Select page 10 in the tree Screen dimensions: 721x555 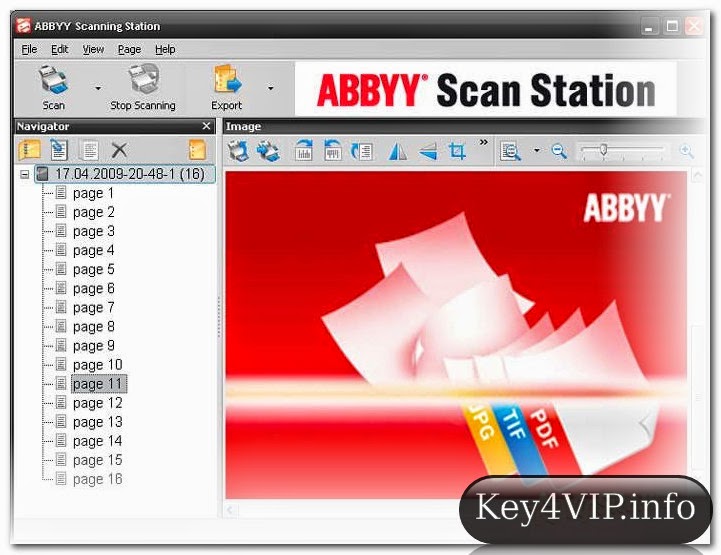click(x=97, y=365)
